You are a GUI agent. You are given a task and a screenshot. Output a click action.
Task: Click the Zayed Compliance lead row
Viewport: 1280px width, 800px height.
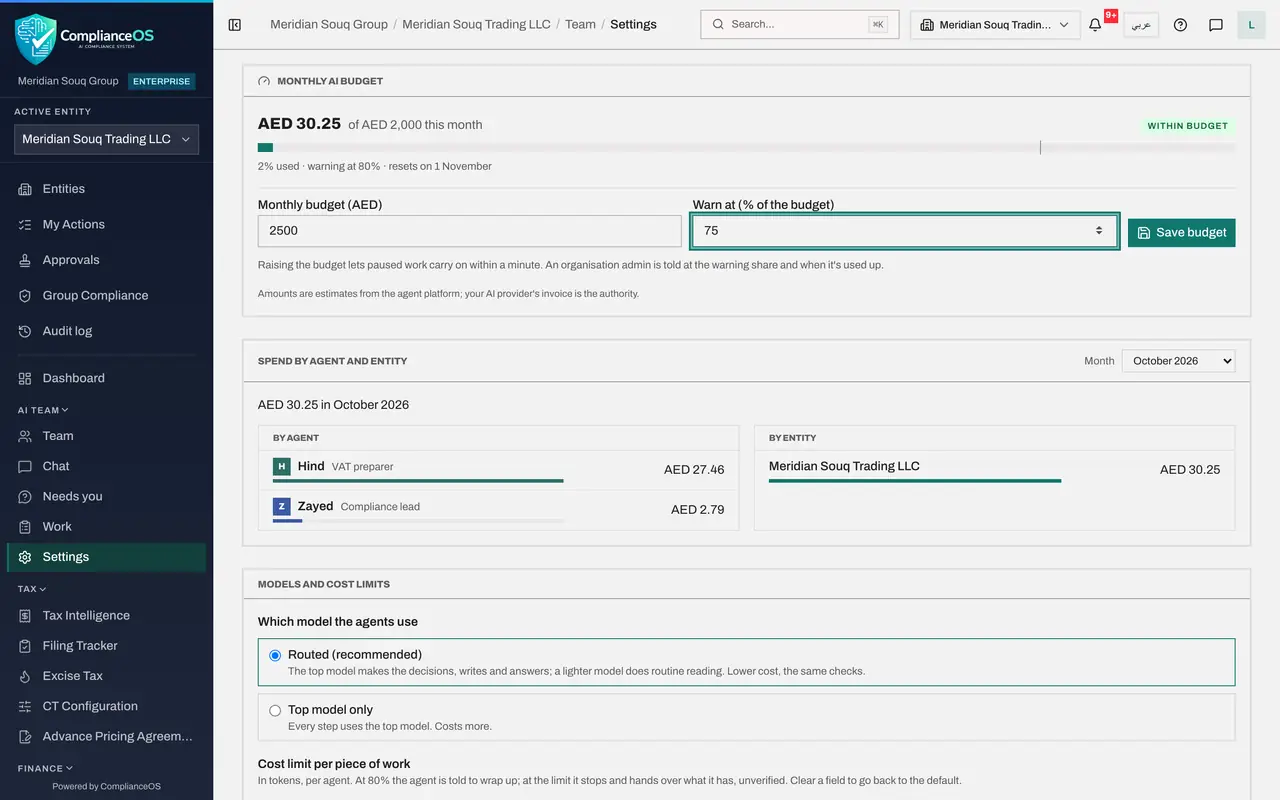coord(498,509)
